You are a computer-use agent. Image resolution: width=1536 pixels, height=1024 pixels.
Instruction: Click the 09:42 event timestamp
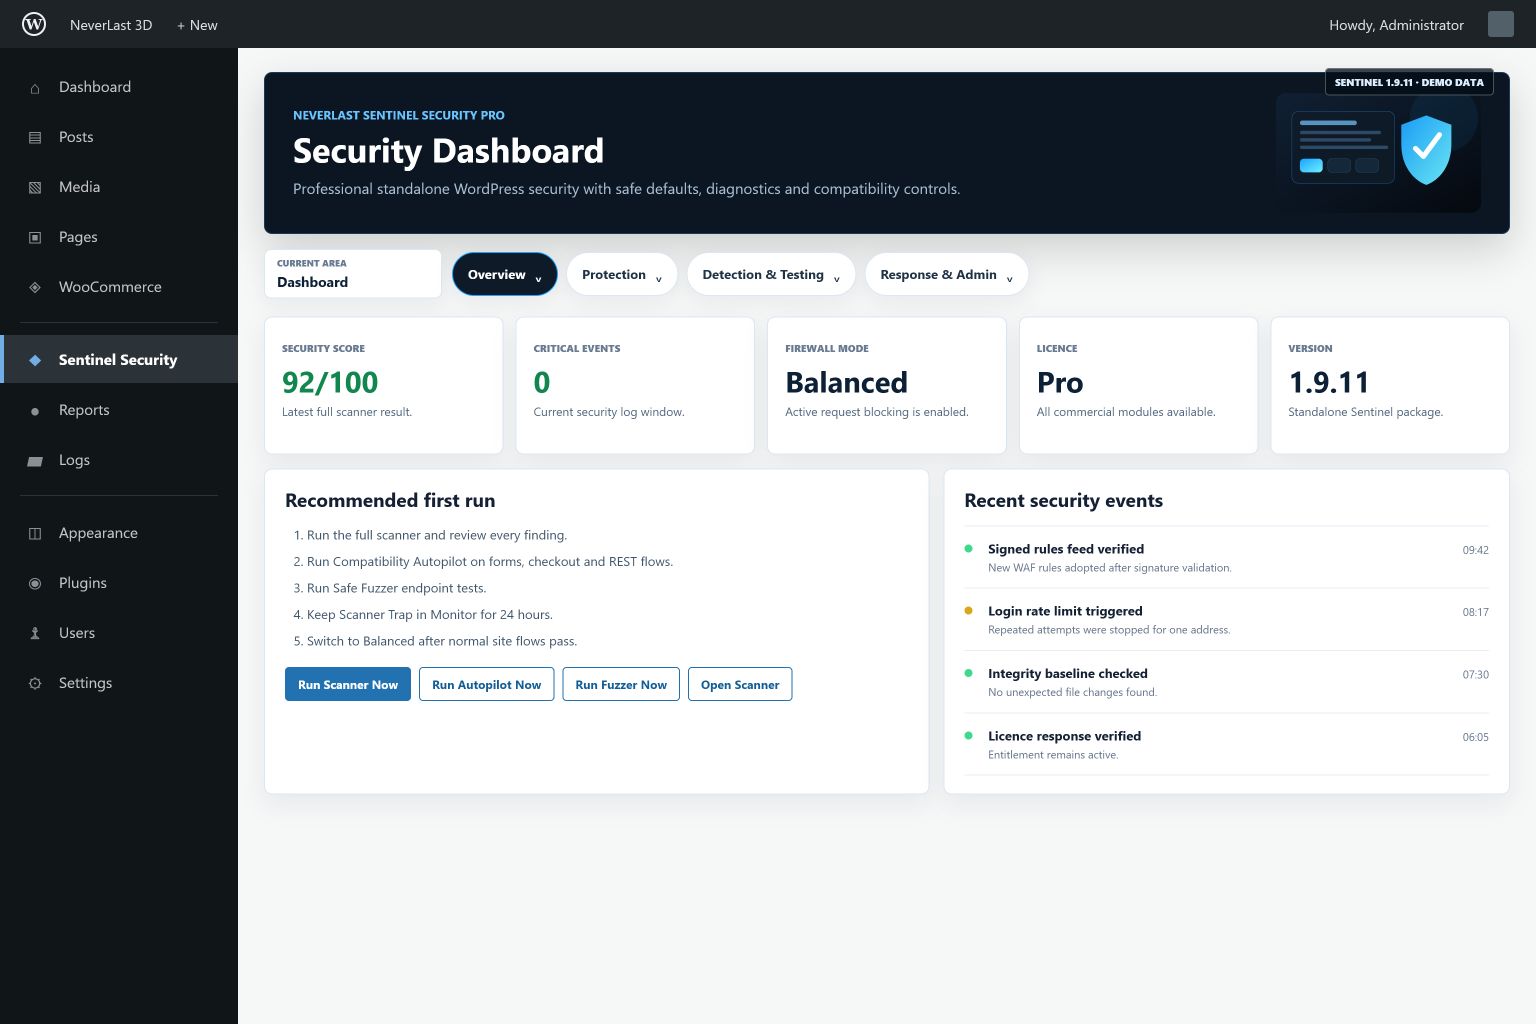[x=1475, y=550]
